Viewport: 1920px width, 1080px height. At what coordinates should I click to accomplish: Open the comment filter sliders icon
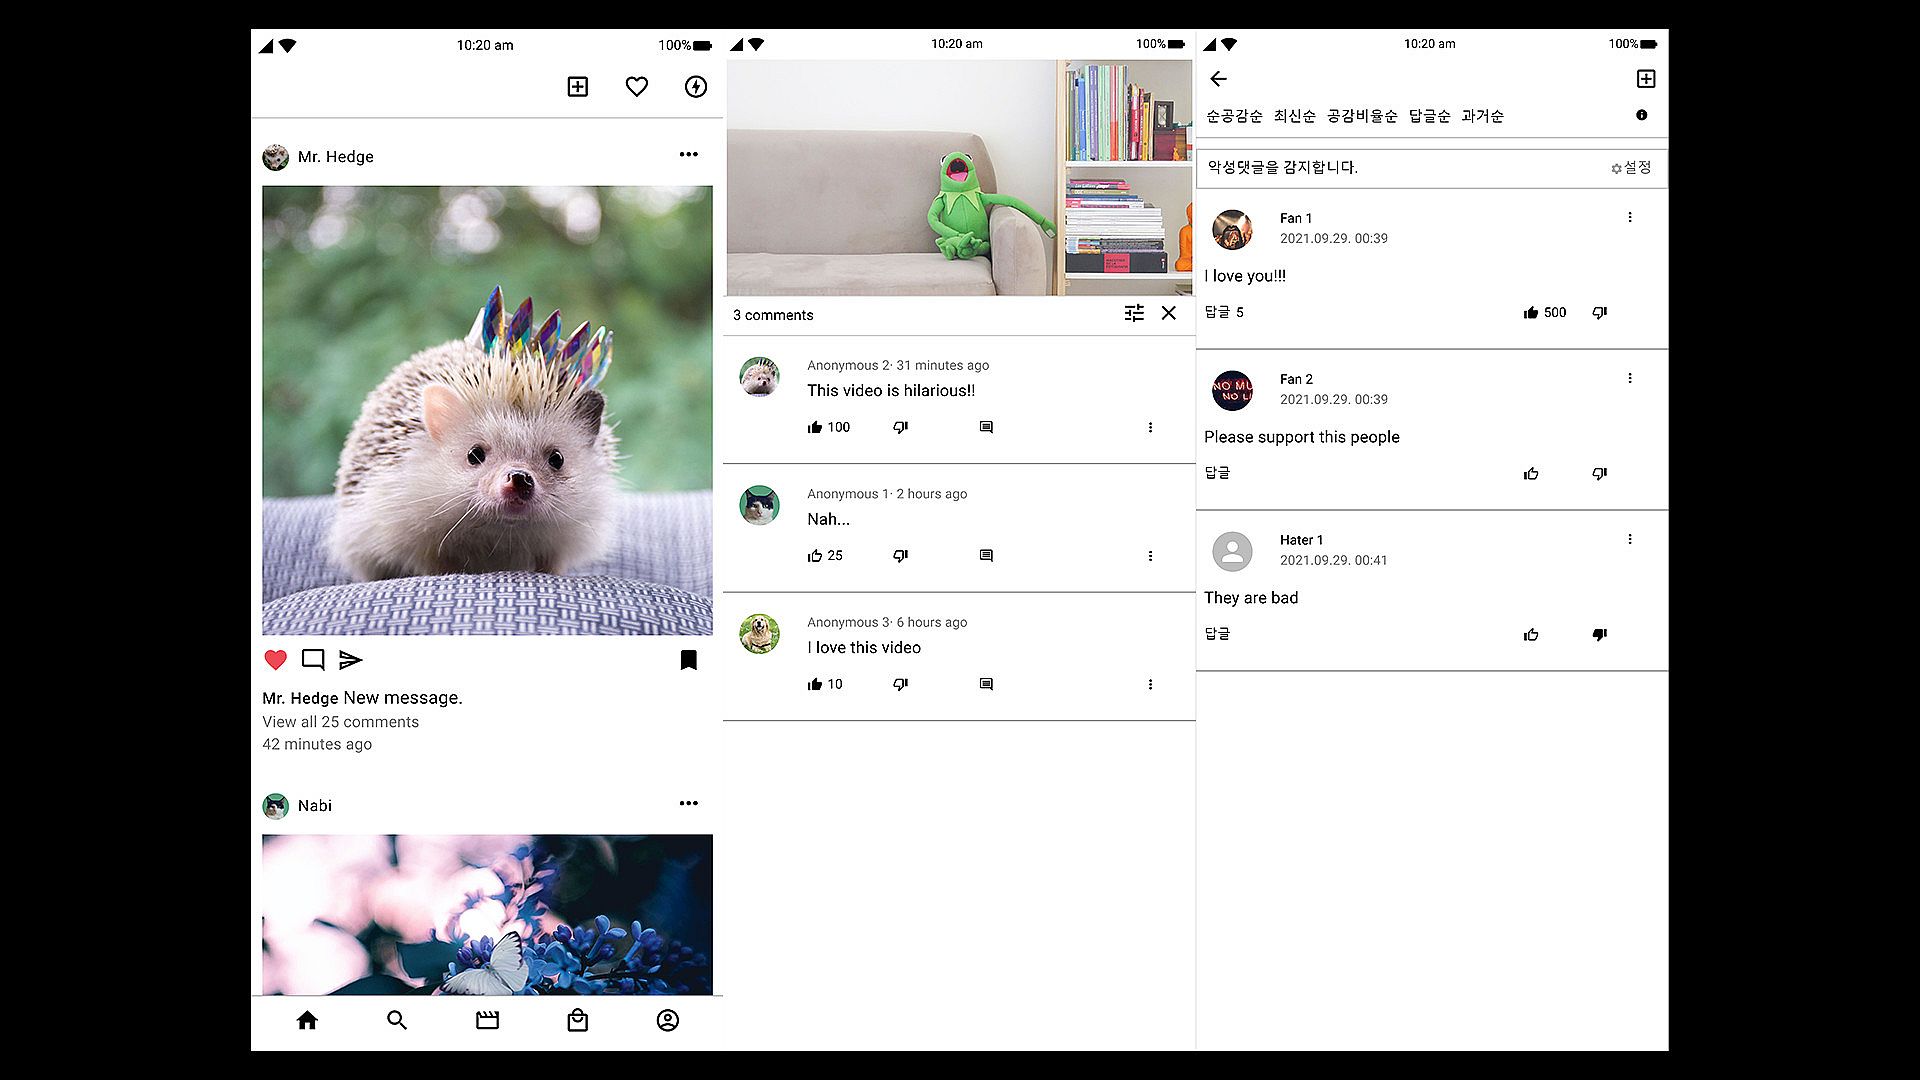1134,314
